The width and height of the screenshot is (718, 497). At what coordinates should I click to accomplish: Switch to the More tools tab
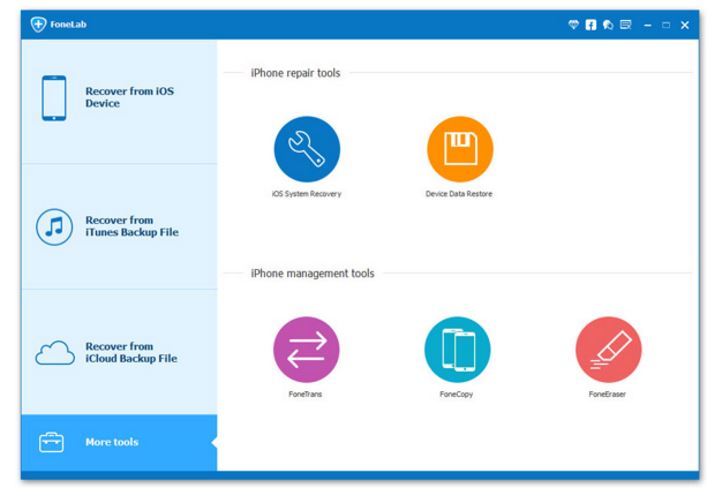(119, 442)
